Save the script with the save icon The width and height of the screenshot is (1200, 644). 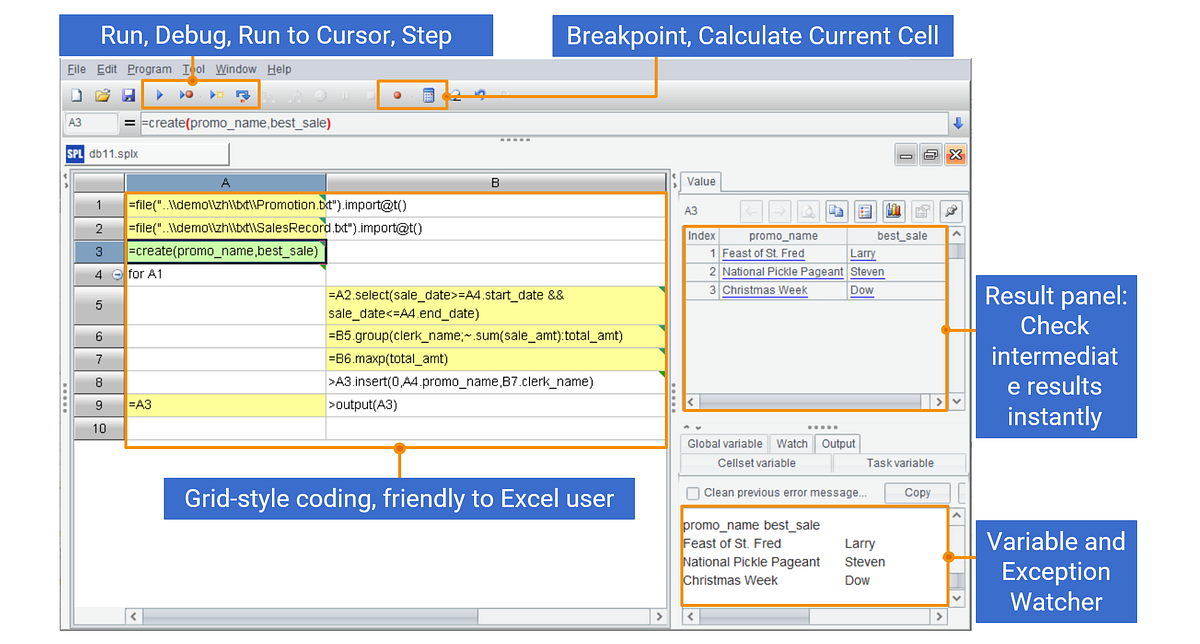(129, 95)
